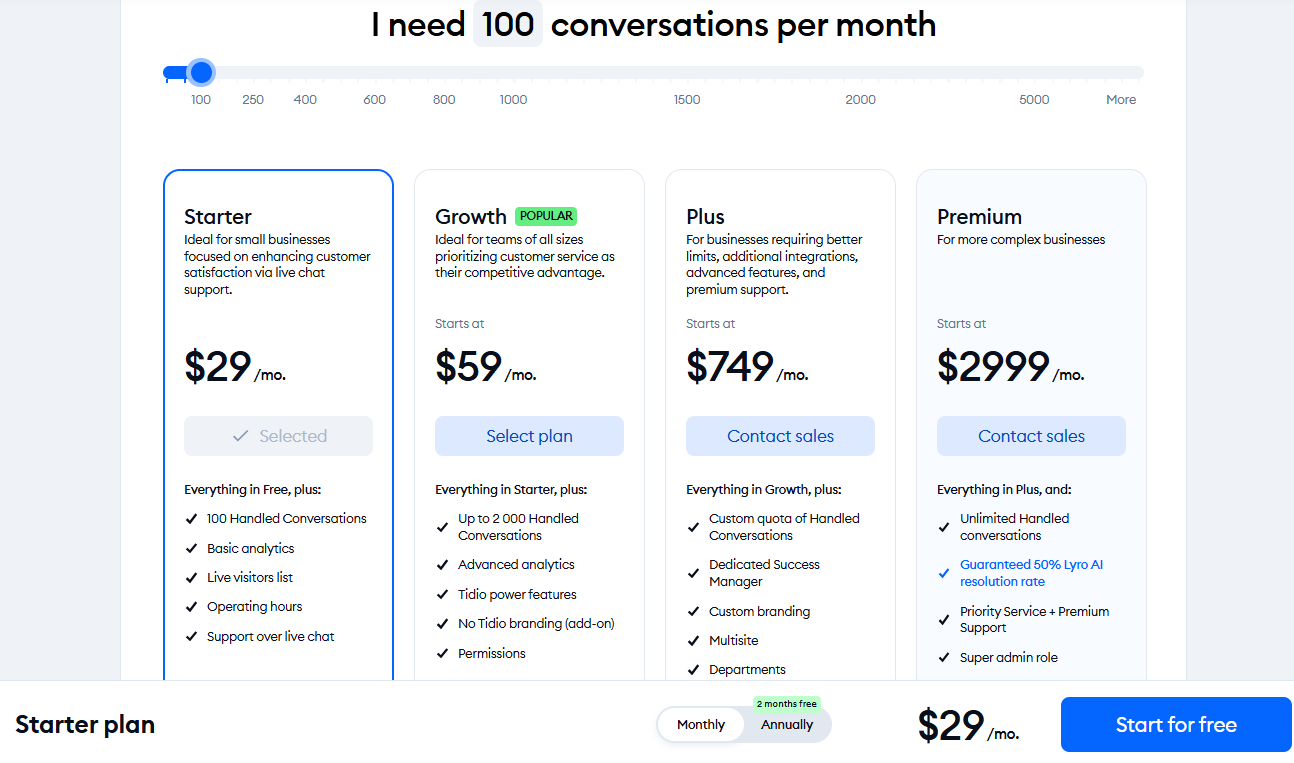Screen dimensions: 1294x763
Task: Click the "2 months free" badge
Action: [787, 704]
